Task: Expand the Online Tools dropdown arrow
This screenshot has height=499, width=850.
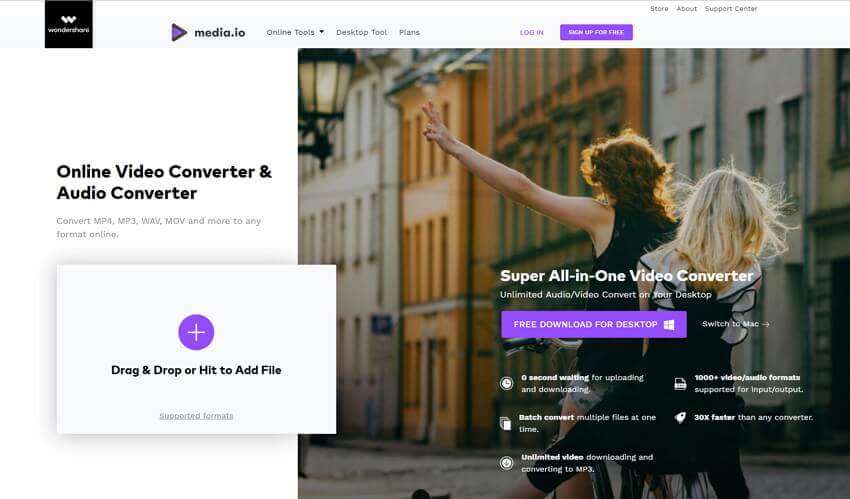Action: [321, 32]
